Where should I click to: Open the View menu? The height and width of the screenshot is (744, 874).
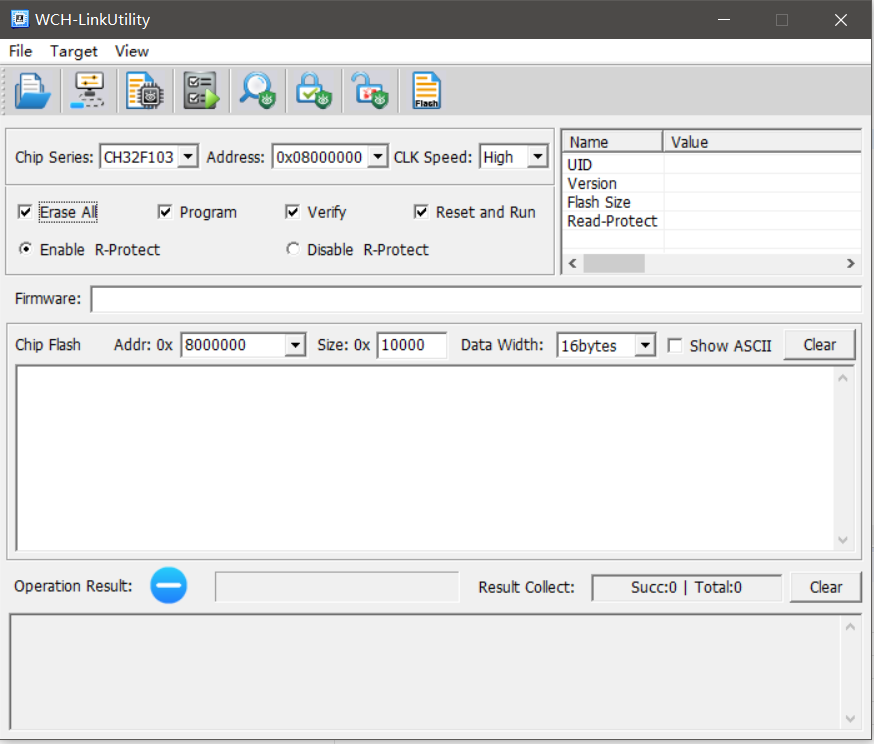tap(132, 51)
